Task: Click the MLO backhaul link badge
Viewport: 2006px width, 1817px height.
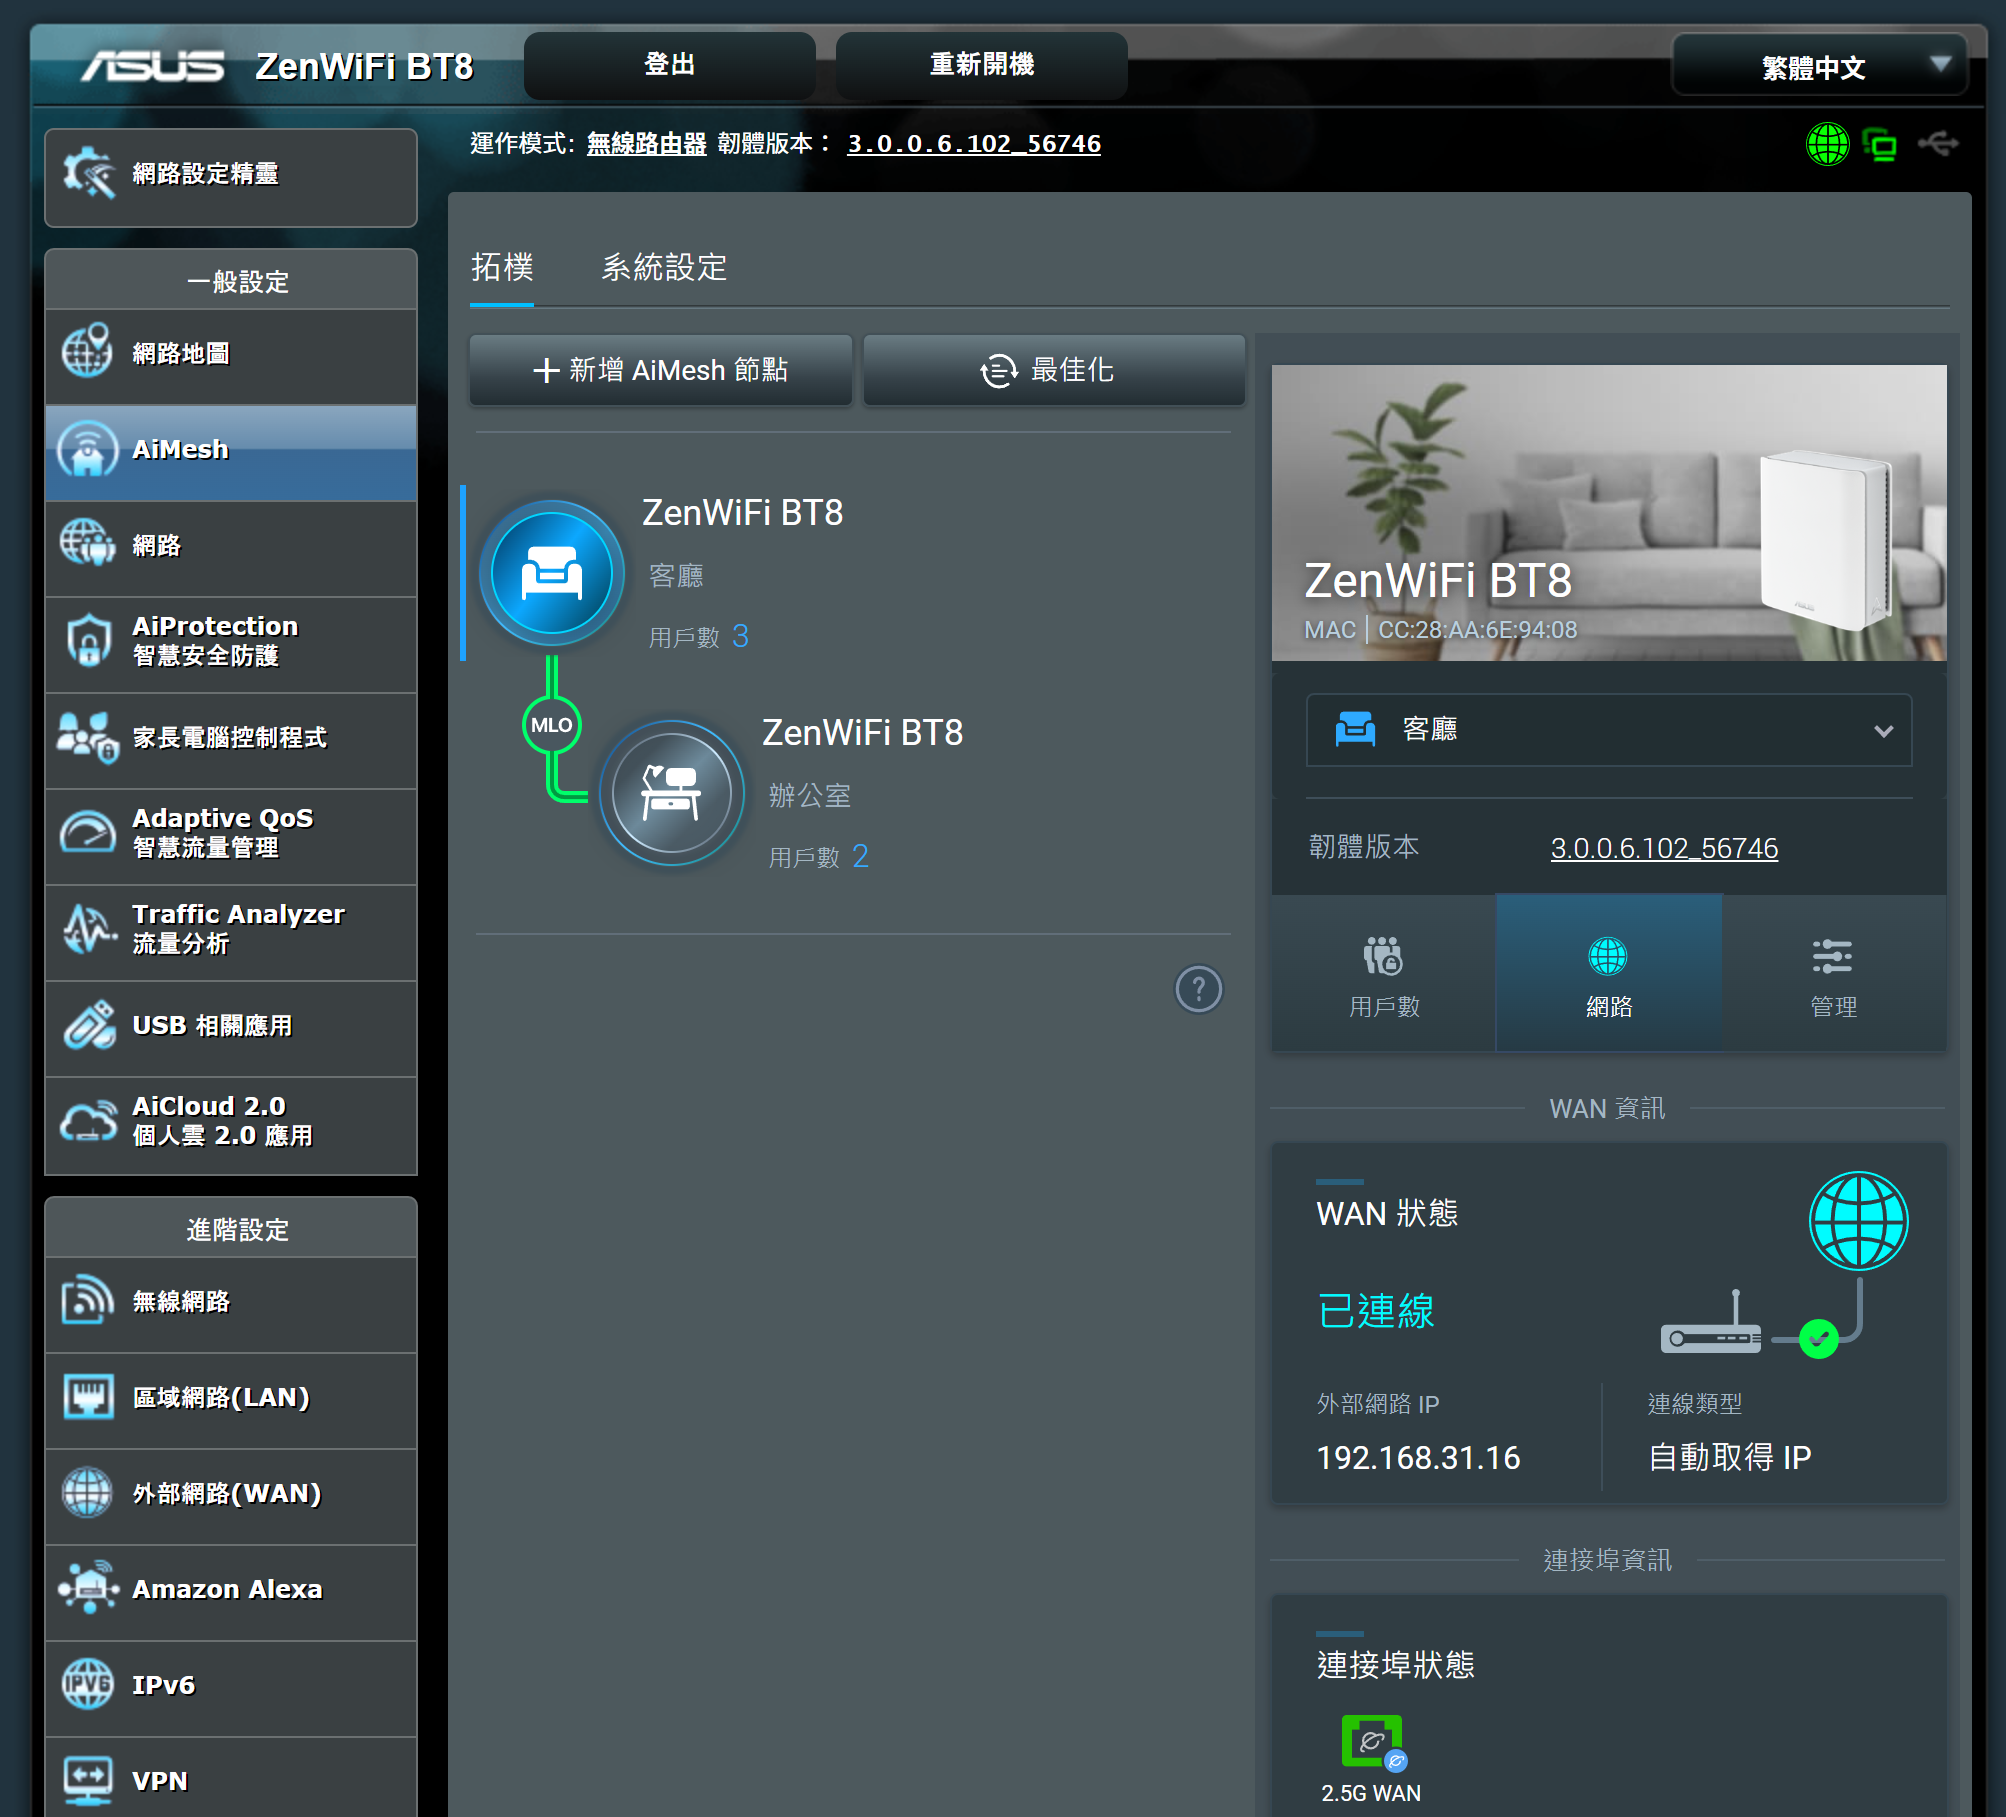Action: tap(551, 725)
